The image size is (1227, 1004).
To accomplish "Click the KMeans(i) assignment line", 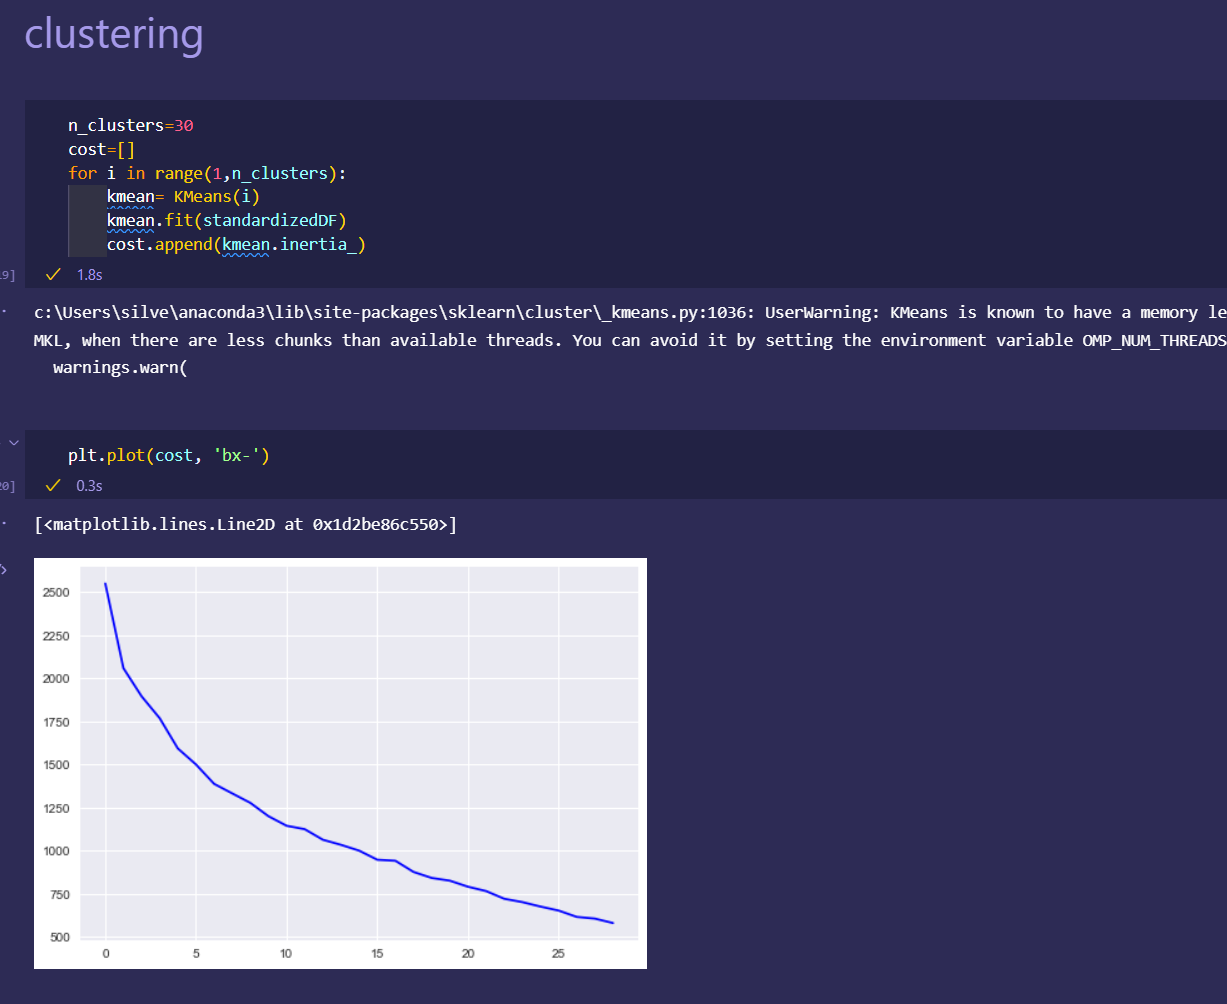I will coord(183,196).
